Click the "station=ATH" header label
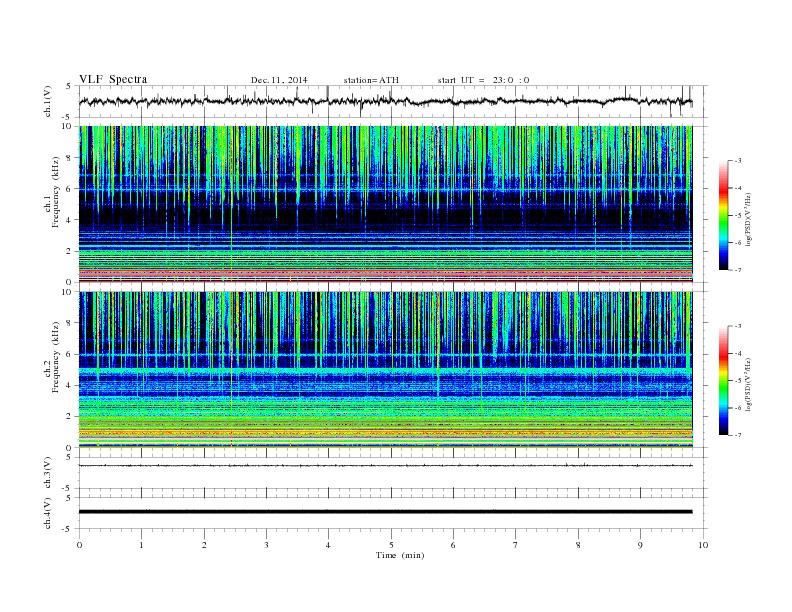792x612 pixels. point(371,80)
